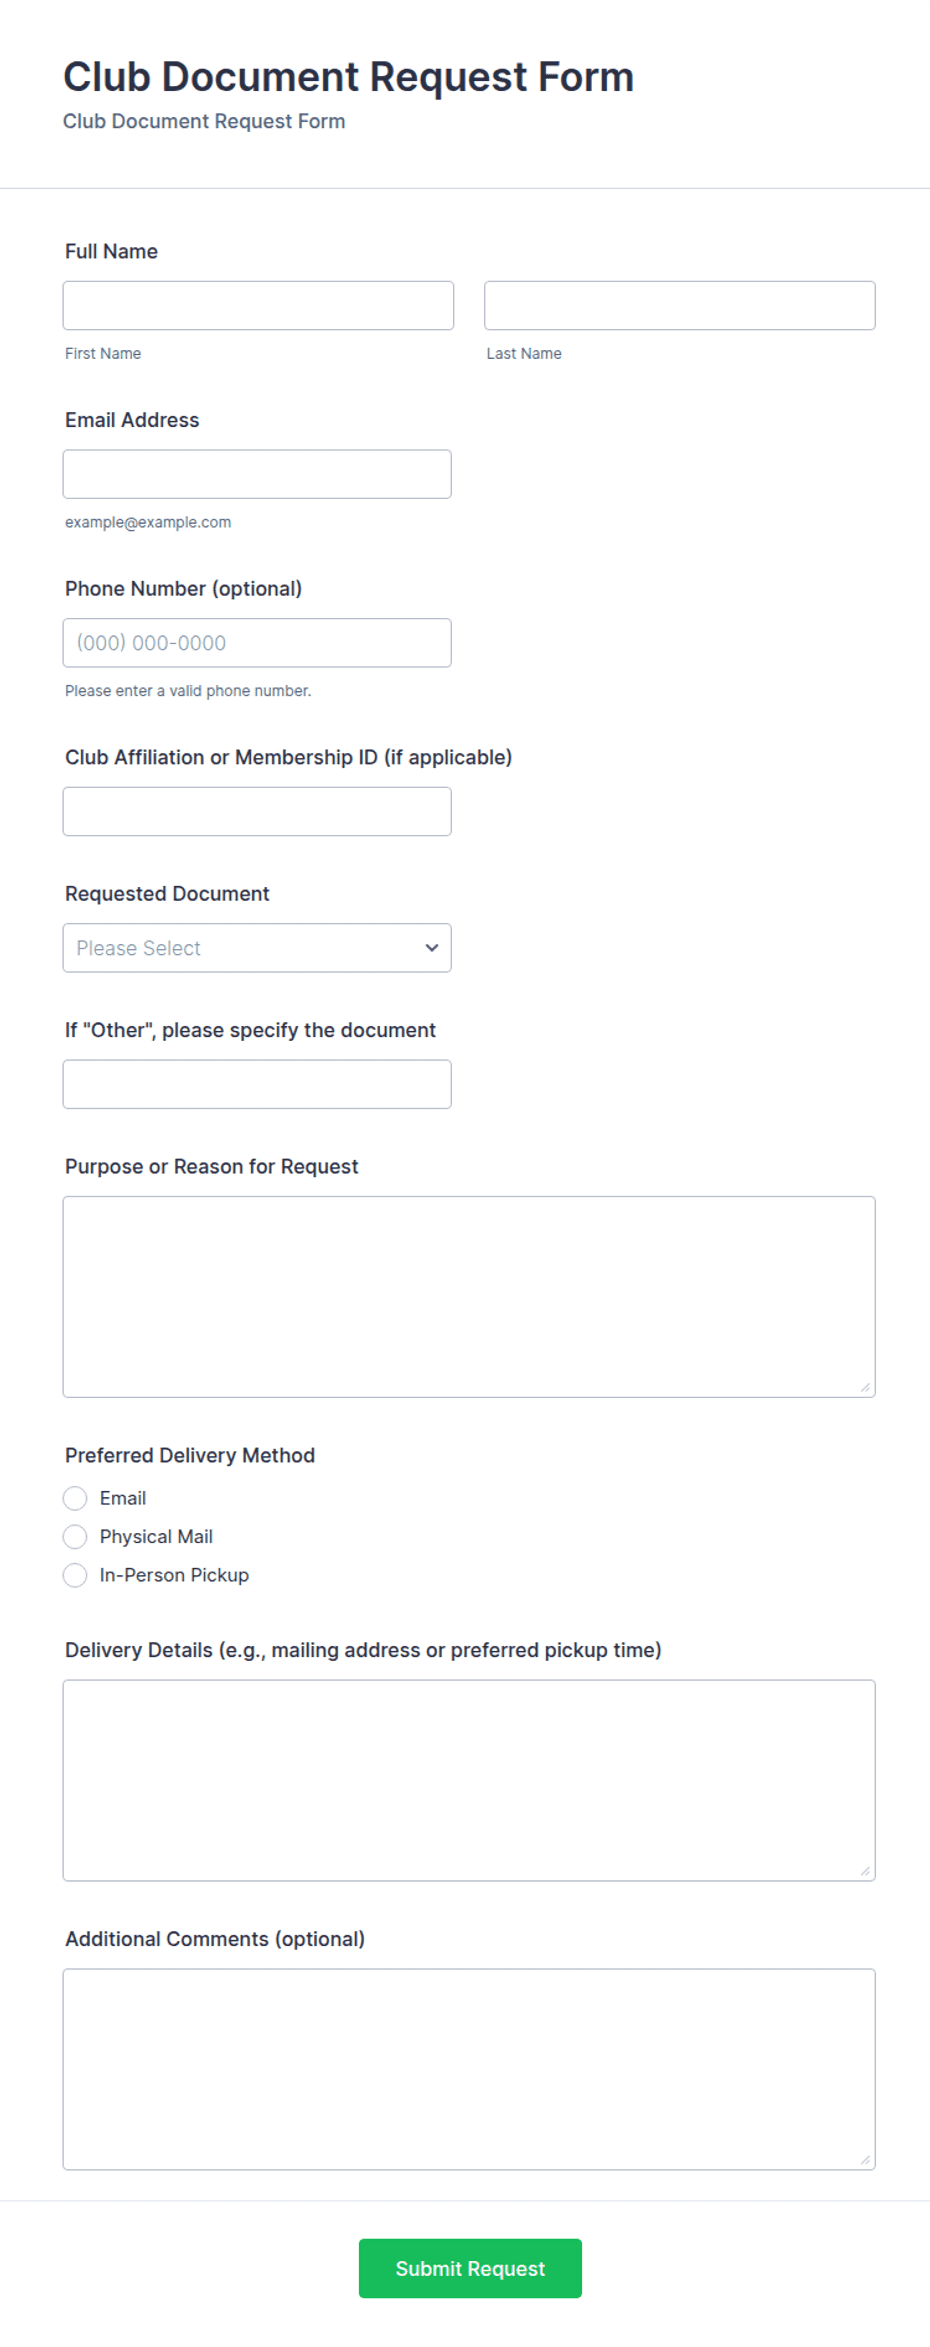Viewport: 930px width, 2347px height.
Task: Click the Purpose or Reason for Request textarea
Action: [469, 1297]
